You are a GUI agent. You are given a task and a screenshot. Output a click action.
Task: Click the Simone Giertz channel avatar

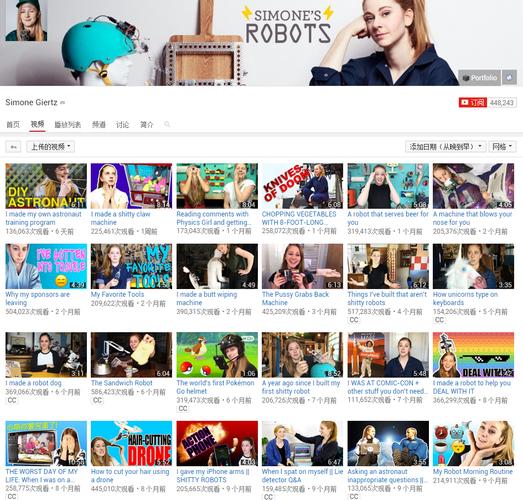26,20
